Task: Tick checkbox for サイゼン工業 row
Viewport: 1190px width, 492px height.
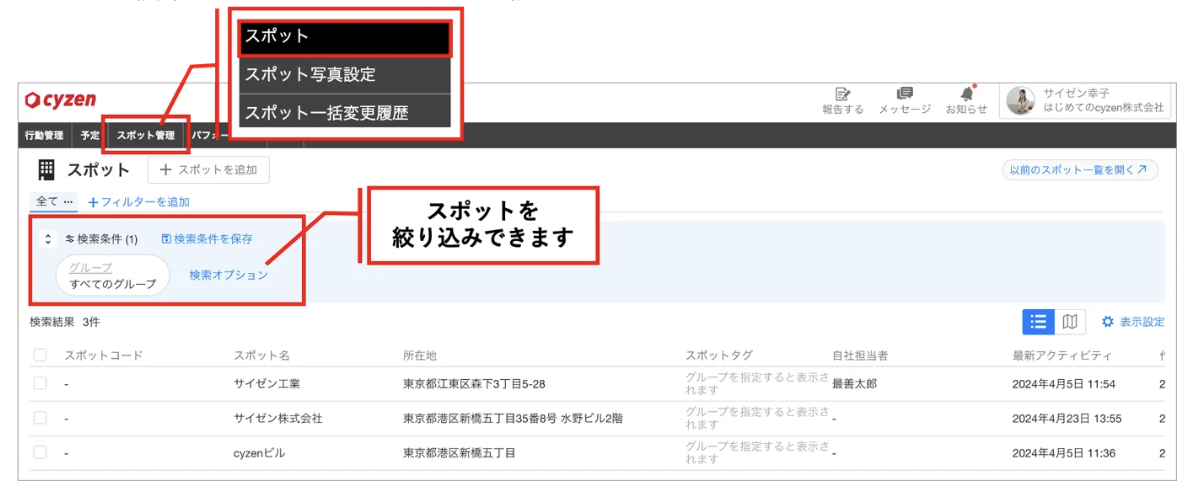Action: pyautogui.click(x=40, y=383)
